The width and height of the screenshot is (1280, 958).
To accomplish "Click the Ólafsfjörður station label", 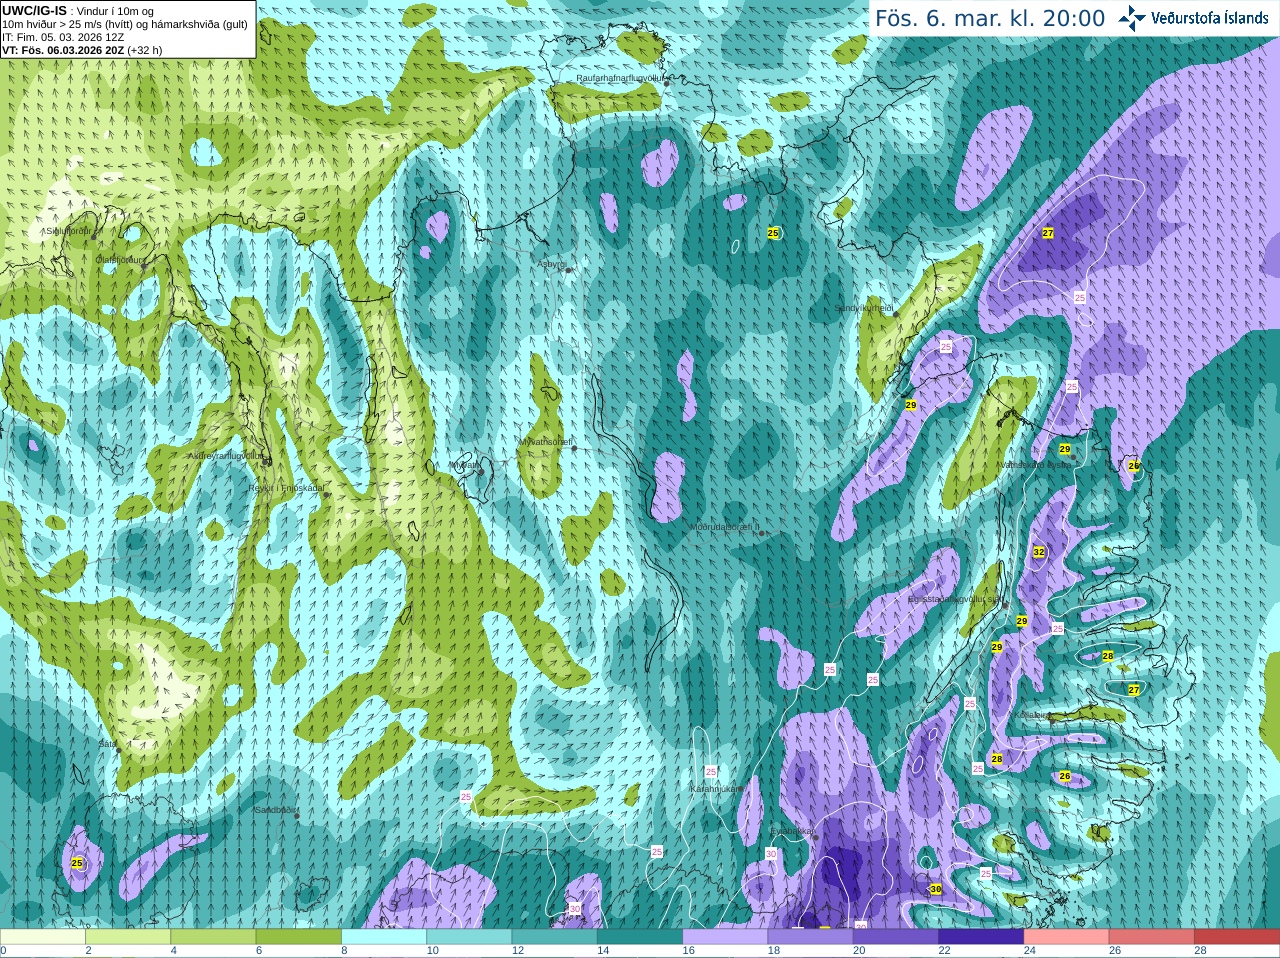I will [120, 260].
